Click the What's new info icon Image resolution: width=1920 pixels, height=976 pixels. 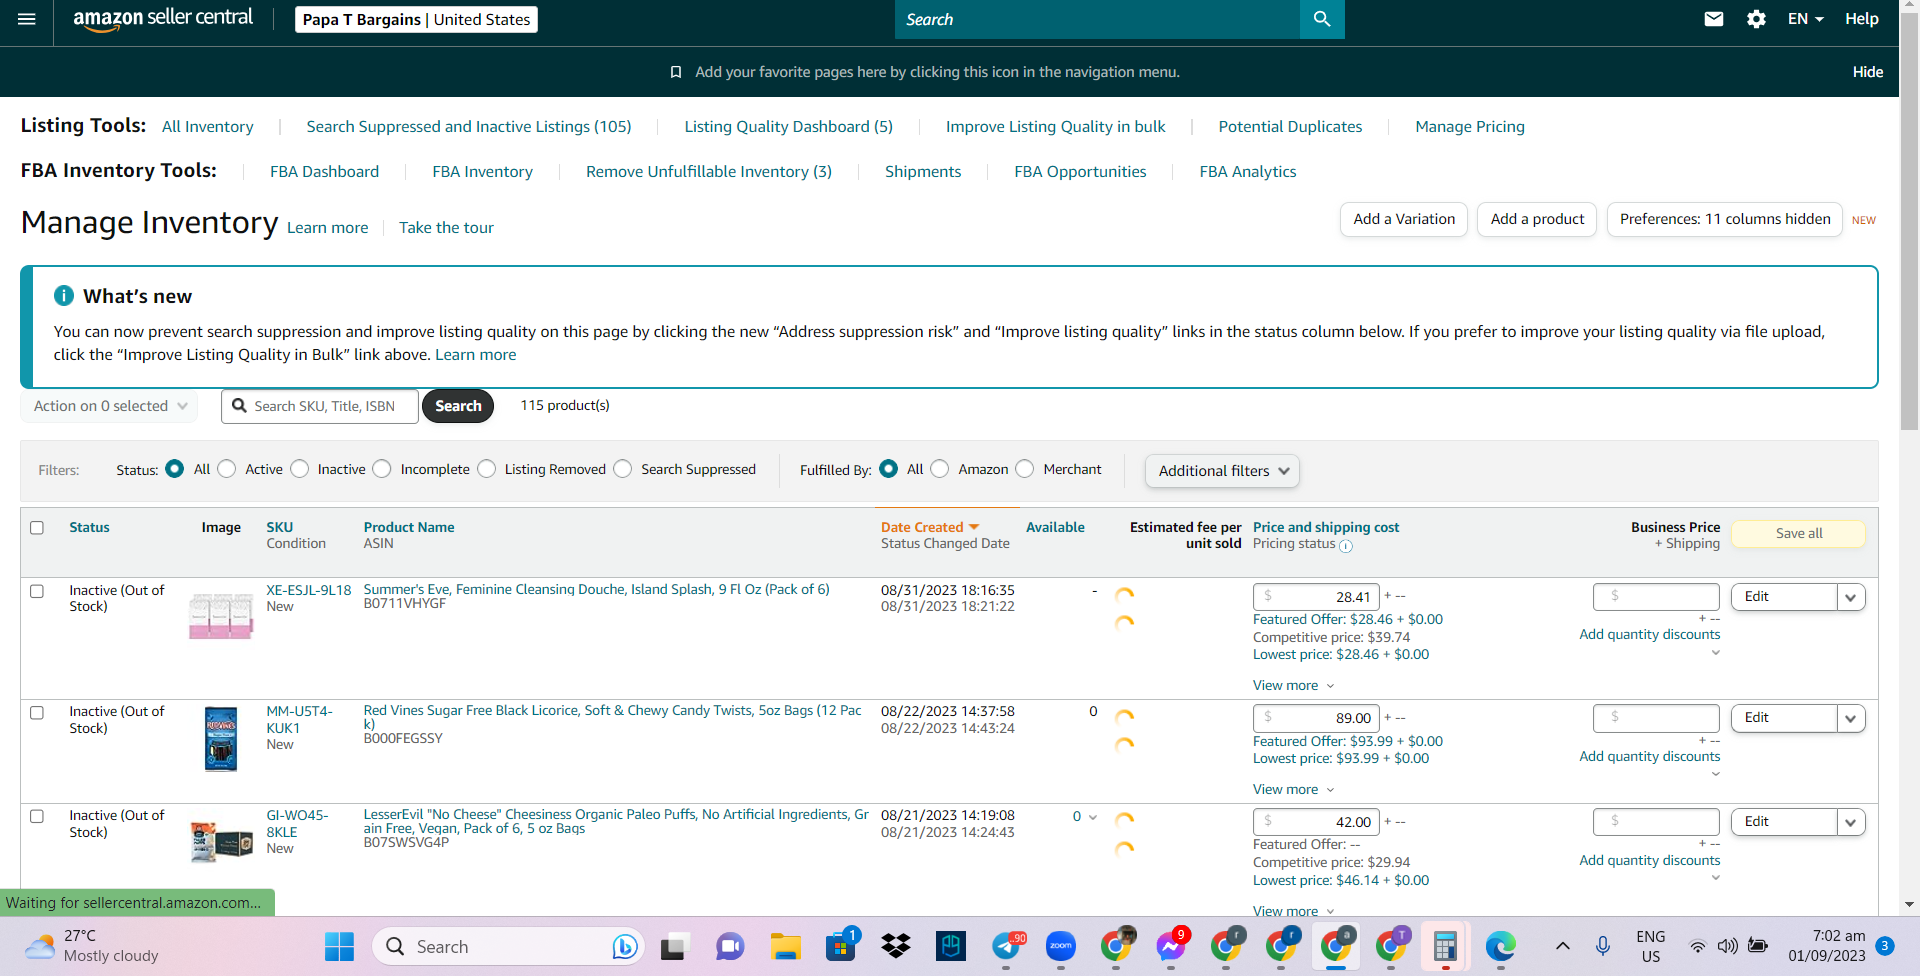pos(64,296)
